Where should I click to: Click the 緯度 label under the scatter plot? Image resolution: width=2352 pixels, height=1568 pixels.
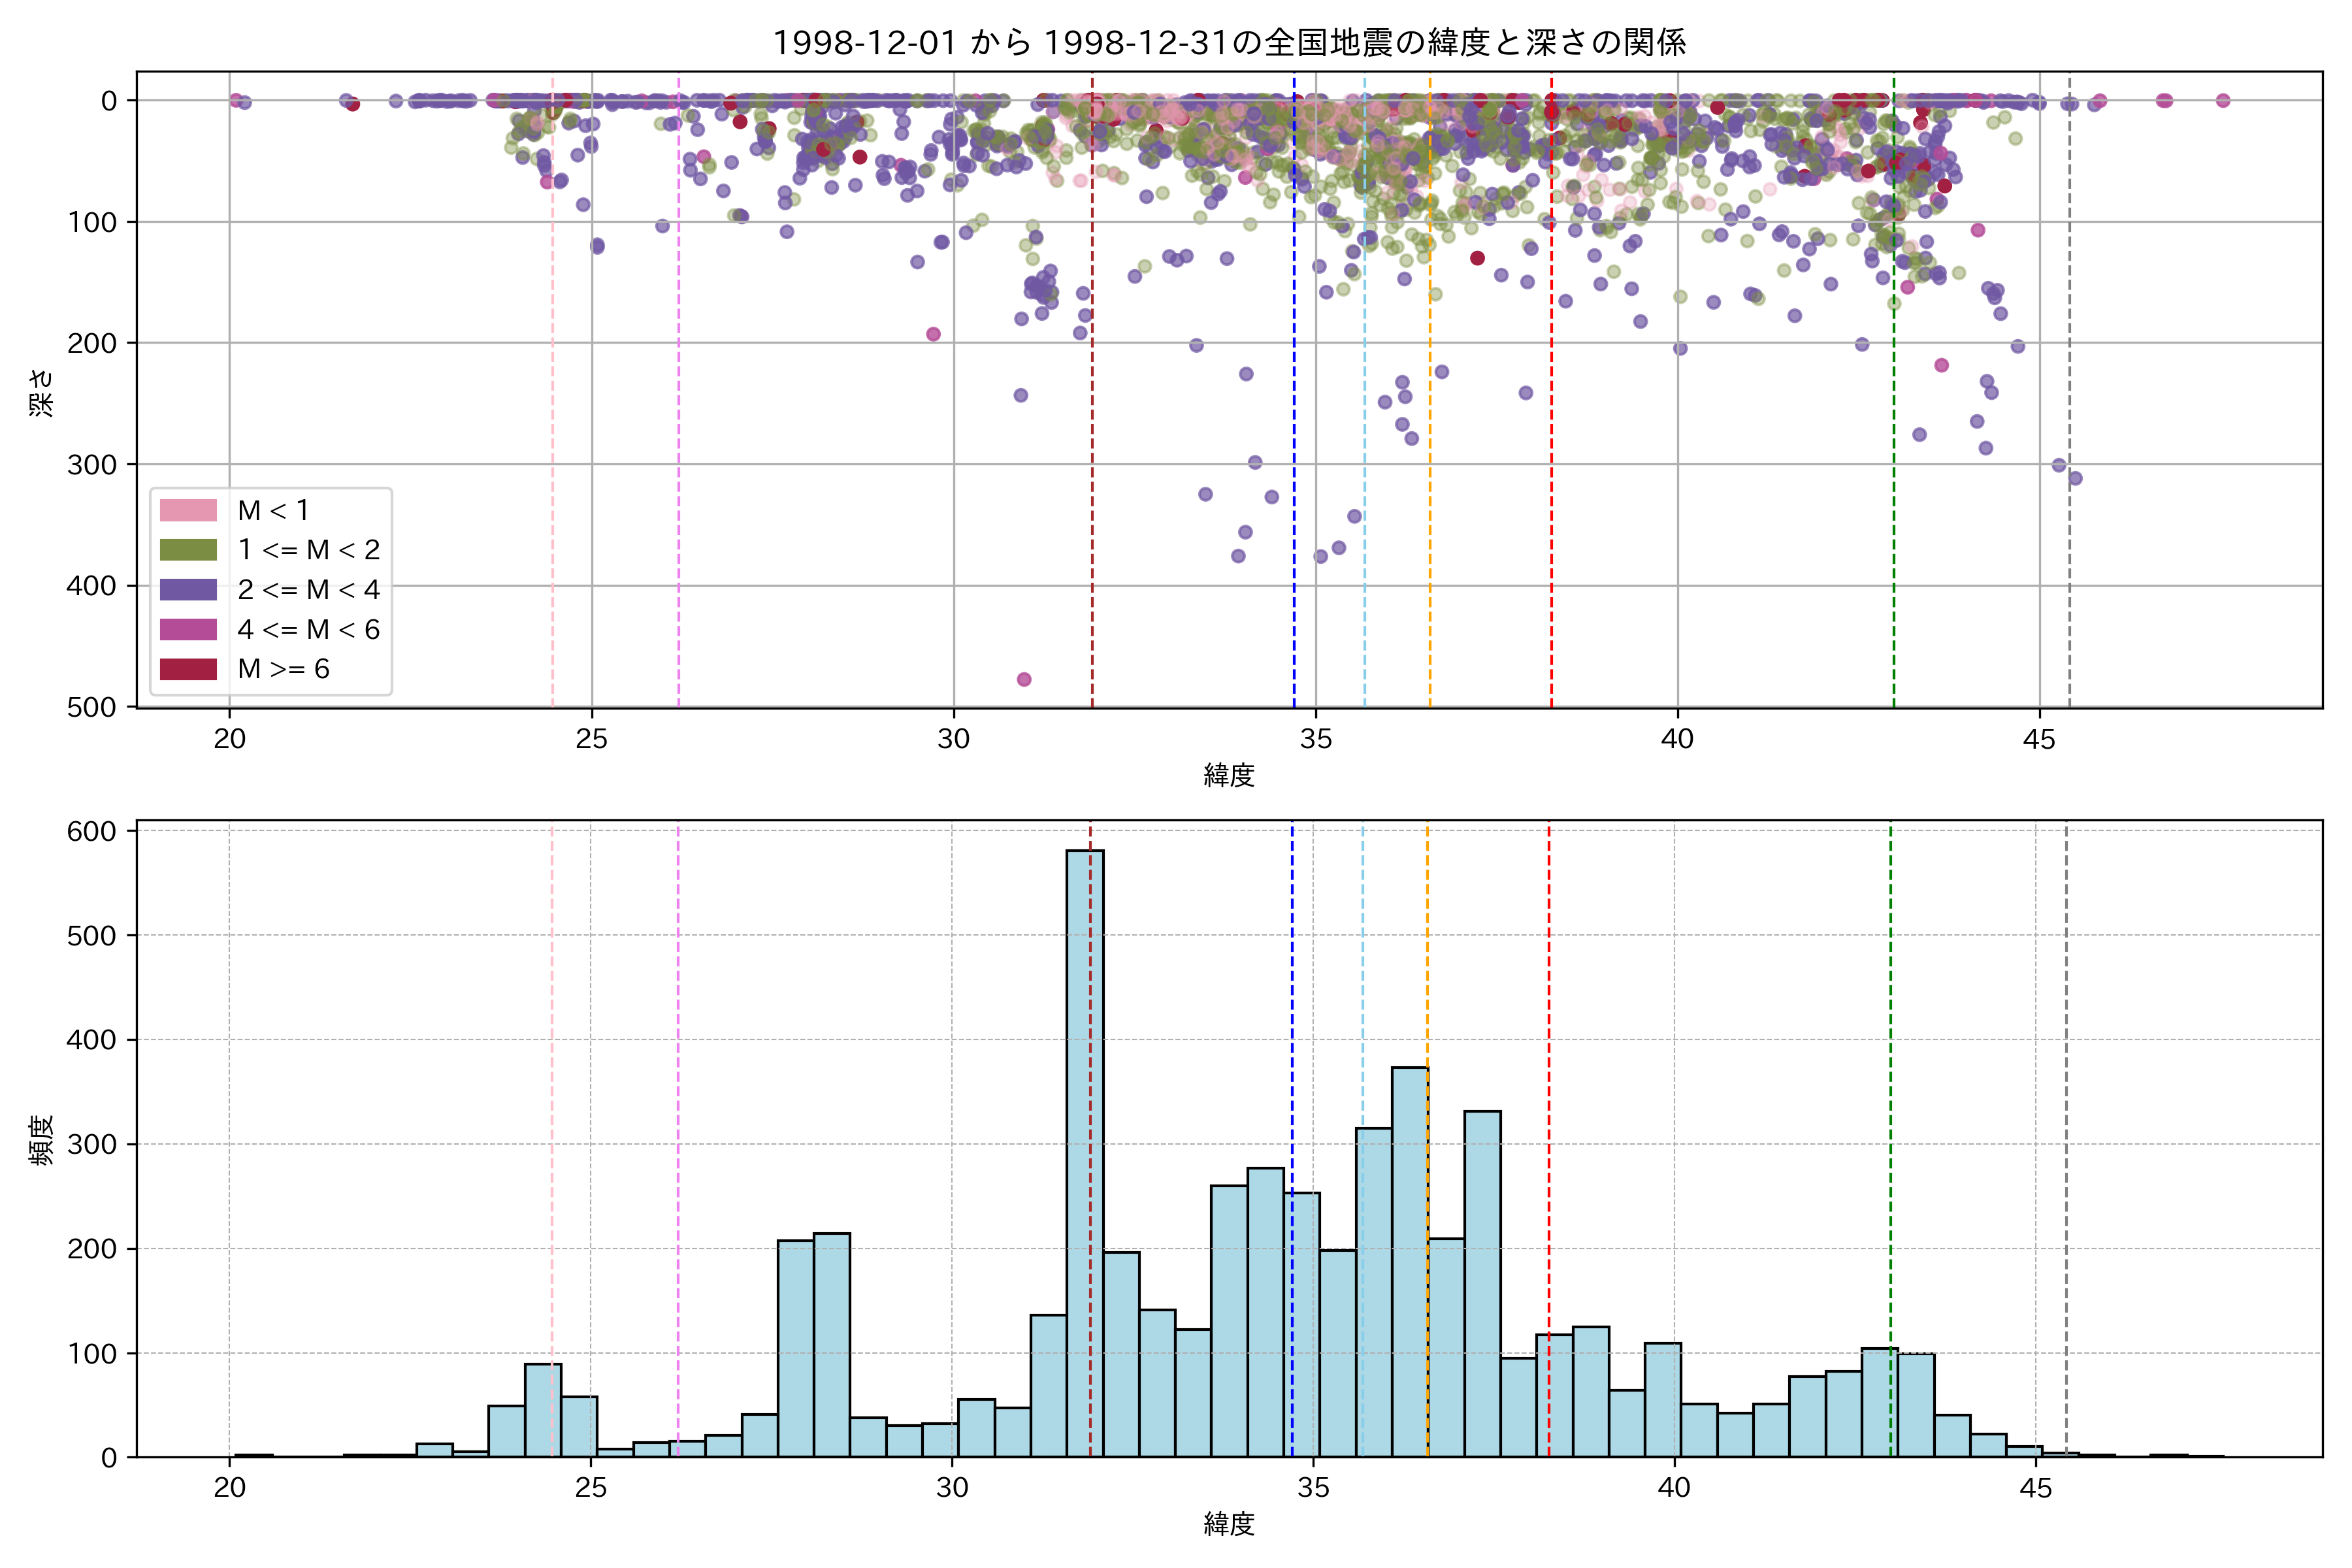click(1229, 775)
